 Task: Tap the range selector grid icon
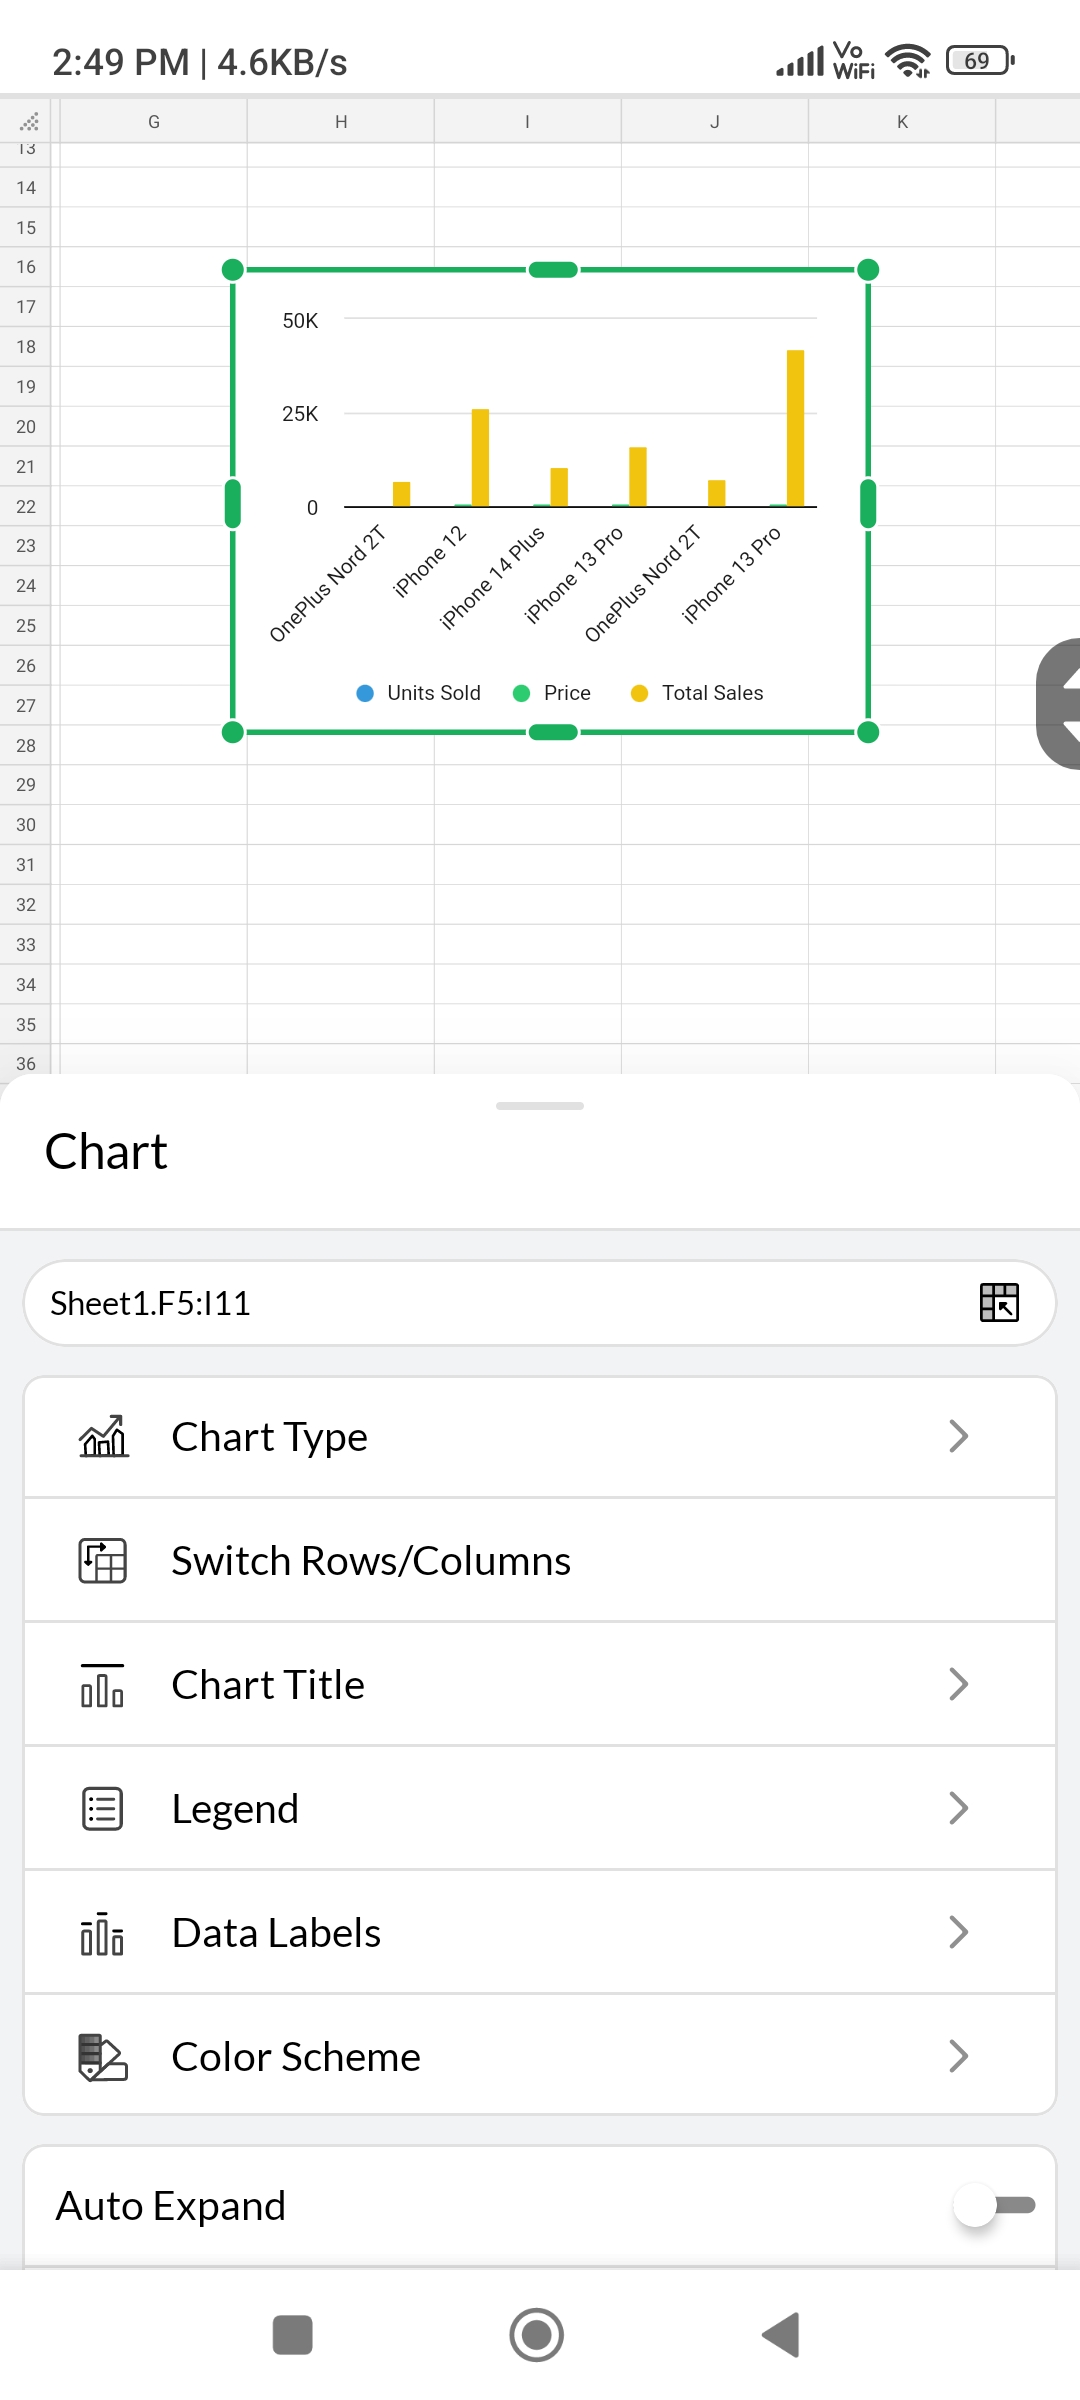tap(999, 1302)
